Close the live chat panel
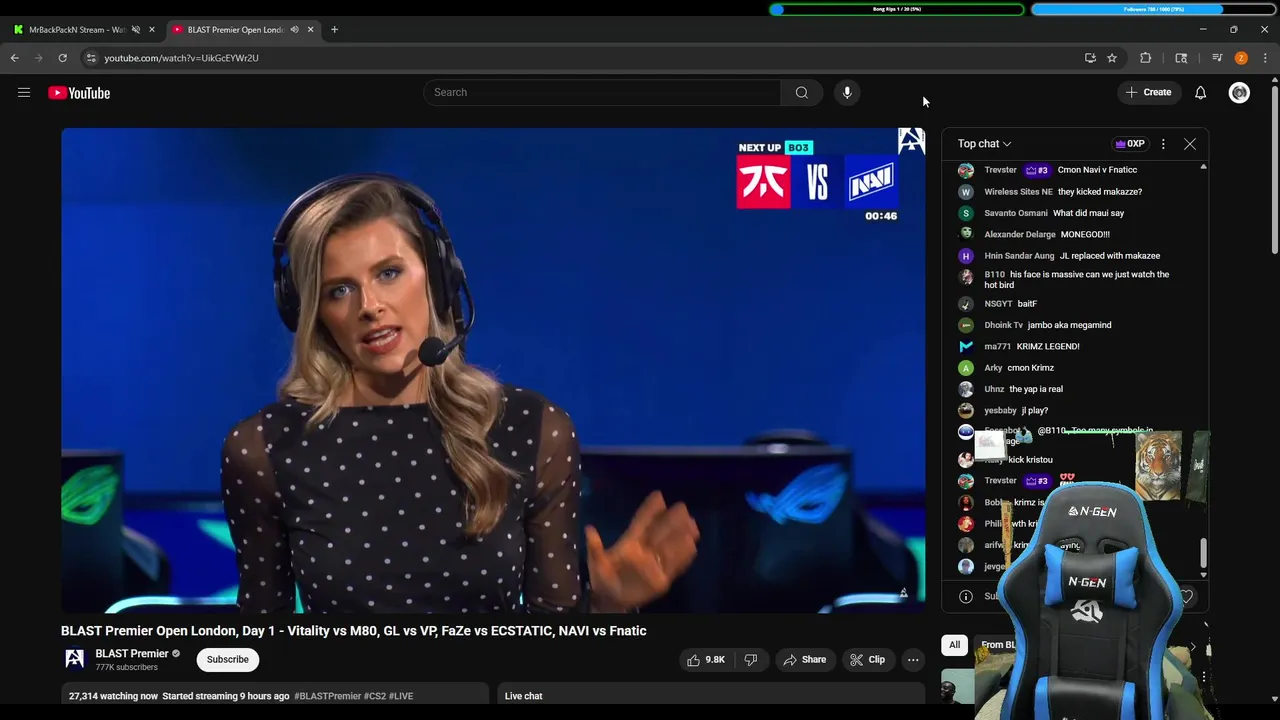The width and height of the screenshot is (1280, 720). click(x=1190, y=144)
